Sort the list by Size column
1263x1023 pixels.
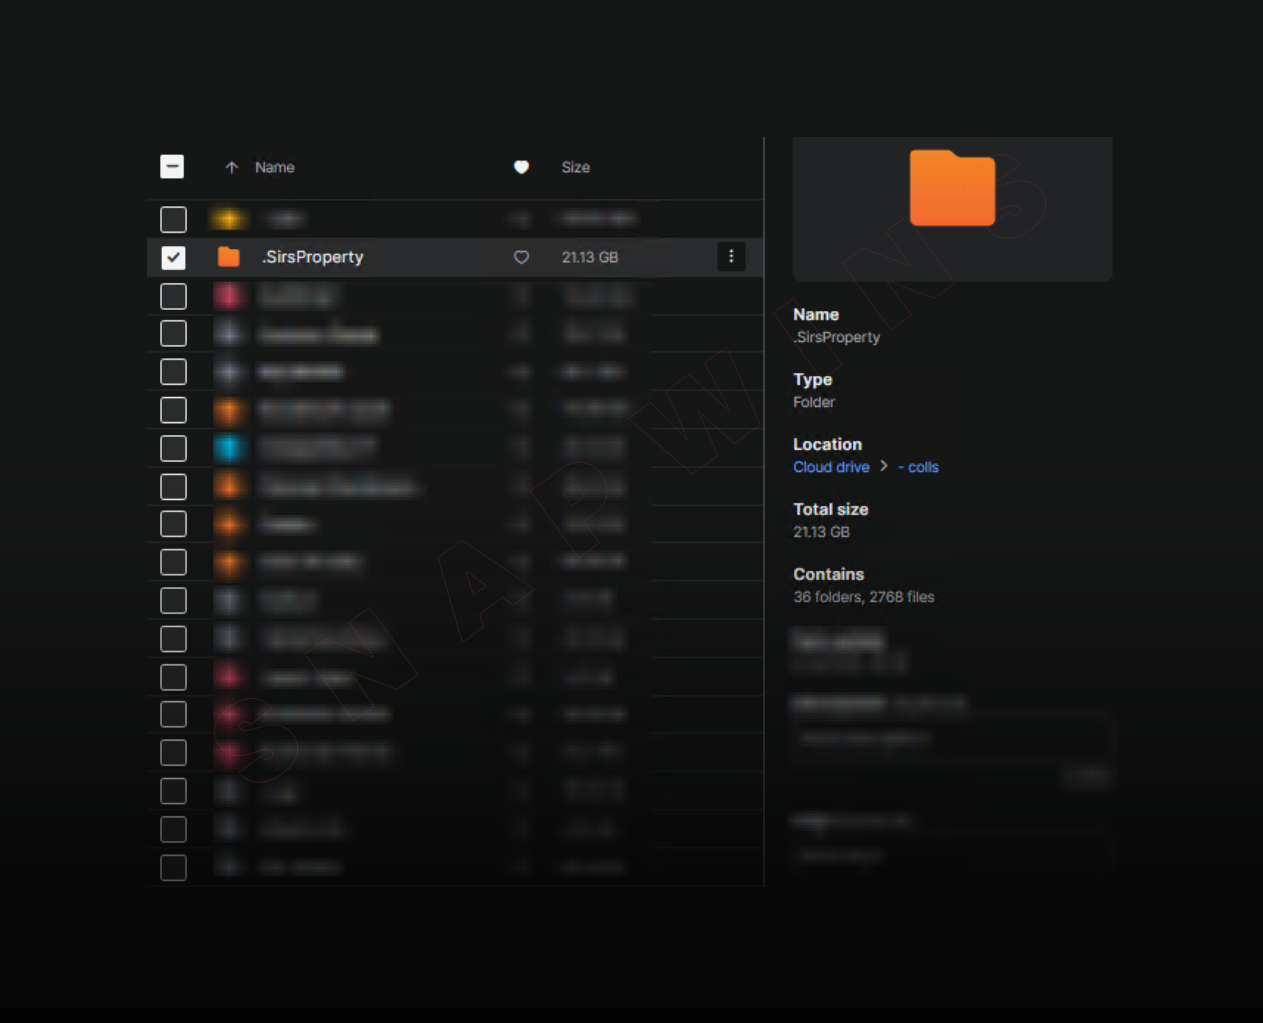click(575, 168)
